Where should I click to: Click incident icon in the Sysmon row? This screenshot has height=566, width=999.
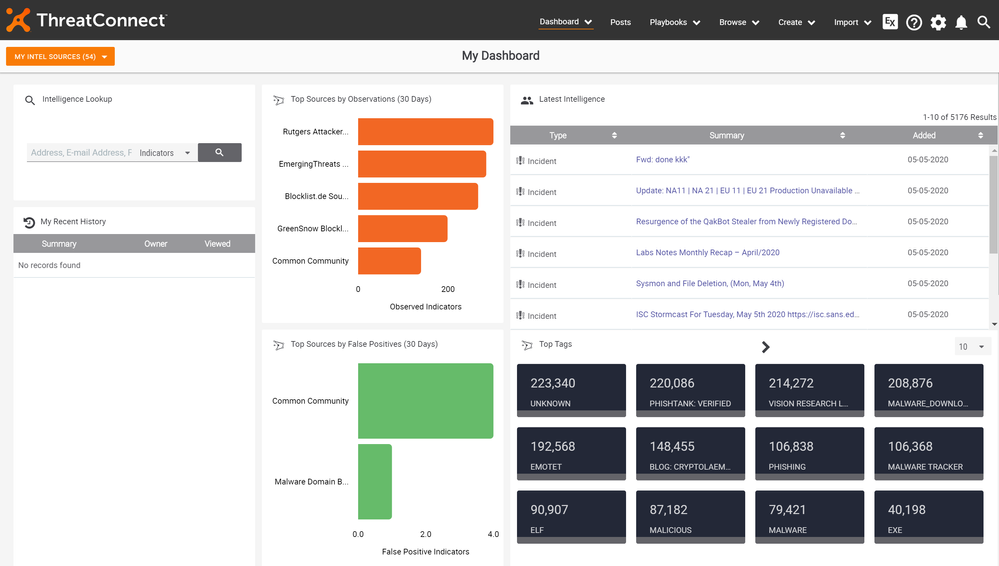(520, 284)
